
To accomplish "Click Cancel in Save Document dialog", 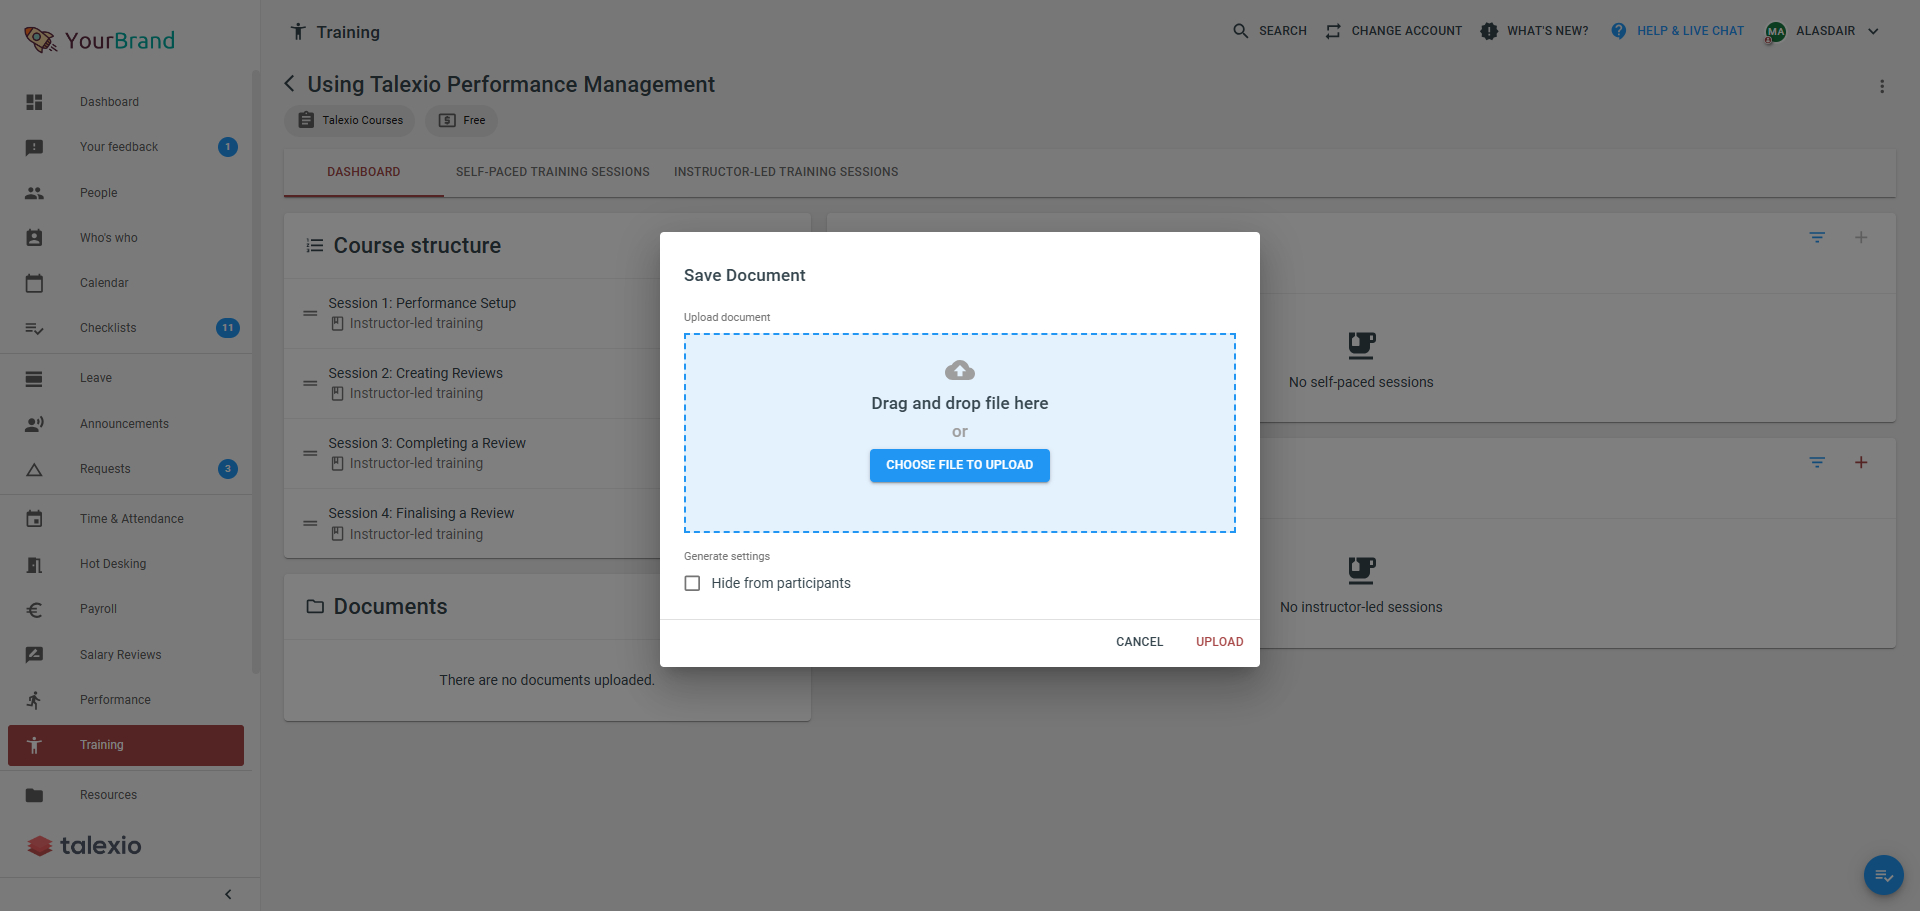I will pyautogui.click(x=1140, y=642).
